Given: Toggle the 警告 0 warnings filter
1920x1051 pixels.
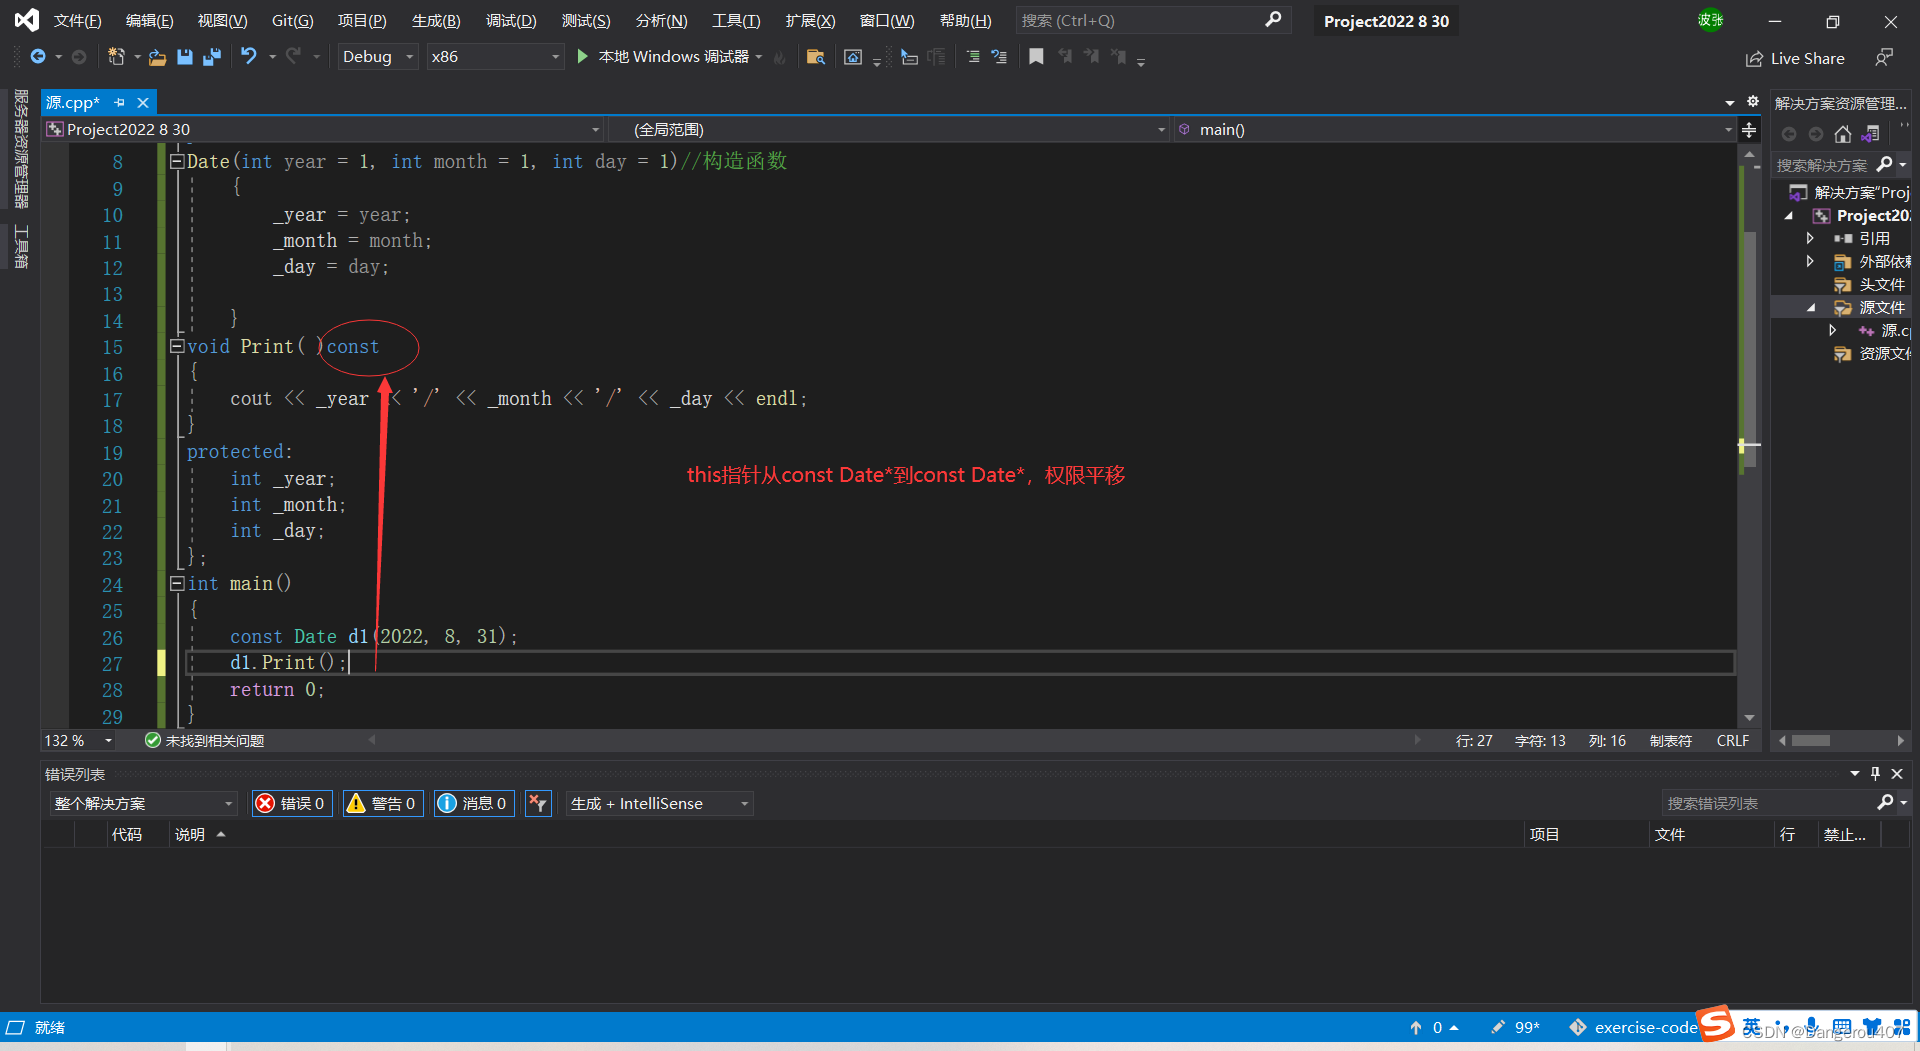Looking at the screenshot, I should [x=383, y=803].
